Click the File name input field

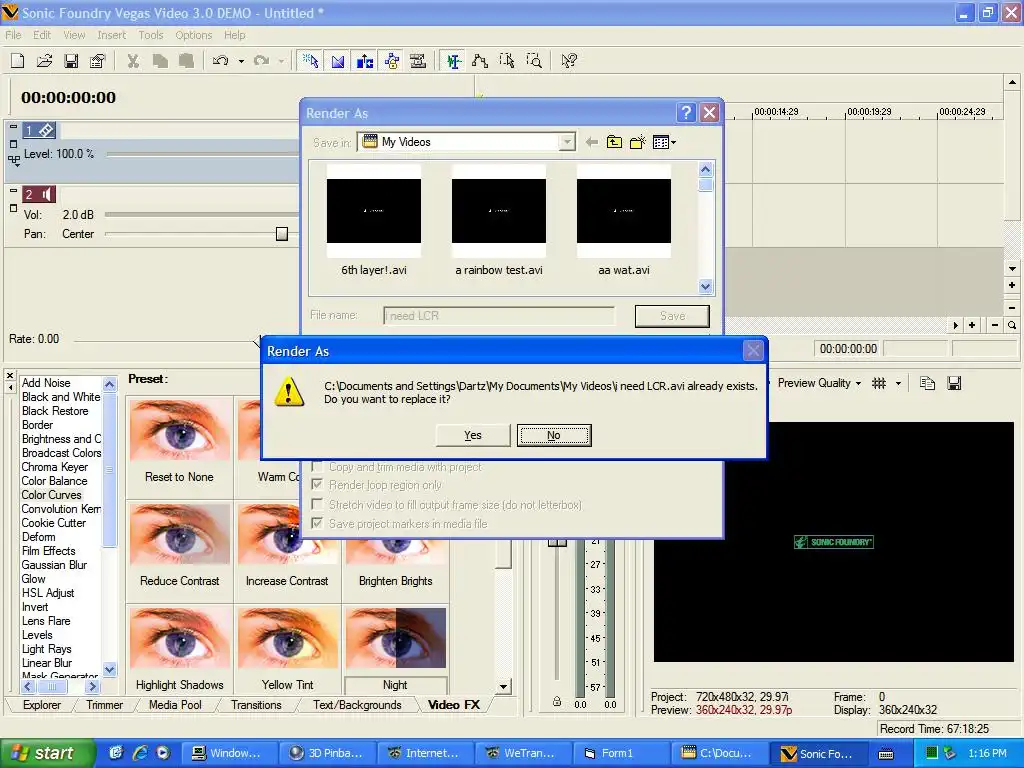[499, 316]
